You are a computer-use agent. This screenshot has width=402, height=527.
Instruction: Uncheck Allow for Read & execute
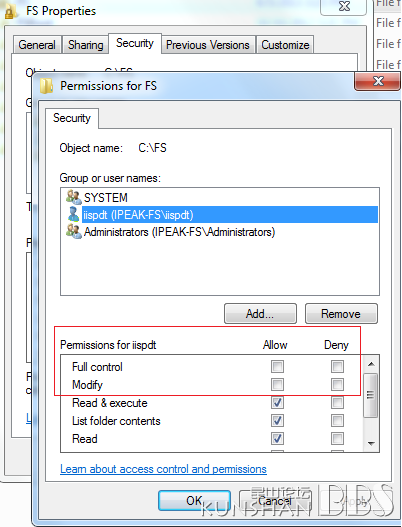coord(277,402)
